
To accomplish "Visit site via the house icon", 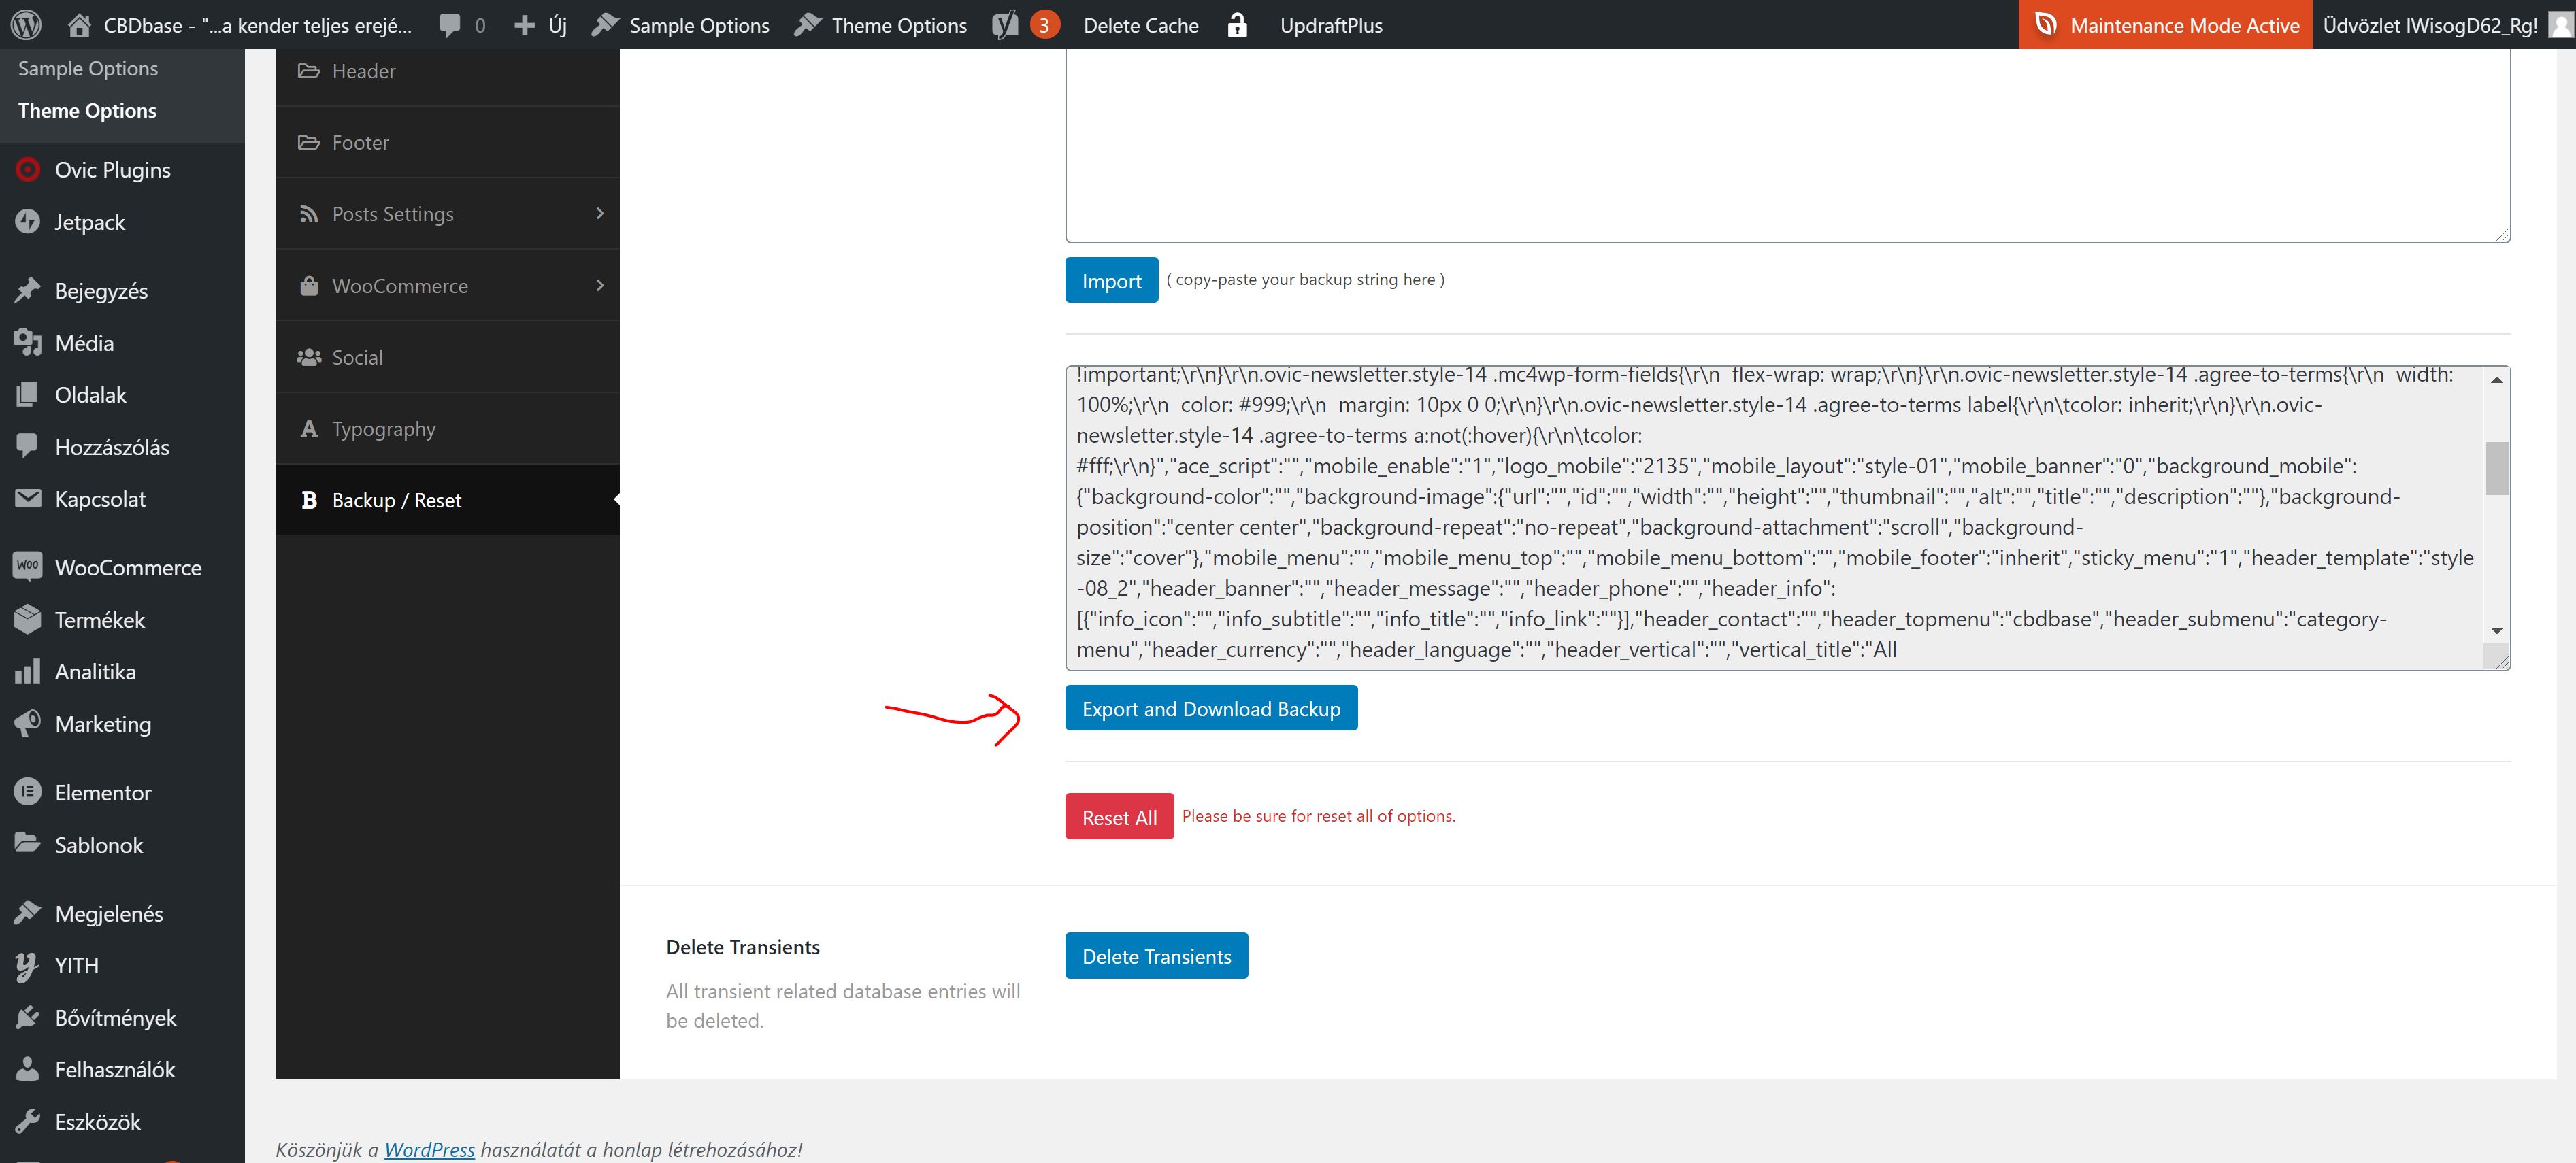I will click(x=79, y=25).
